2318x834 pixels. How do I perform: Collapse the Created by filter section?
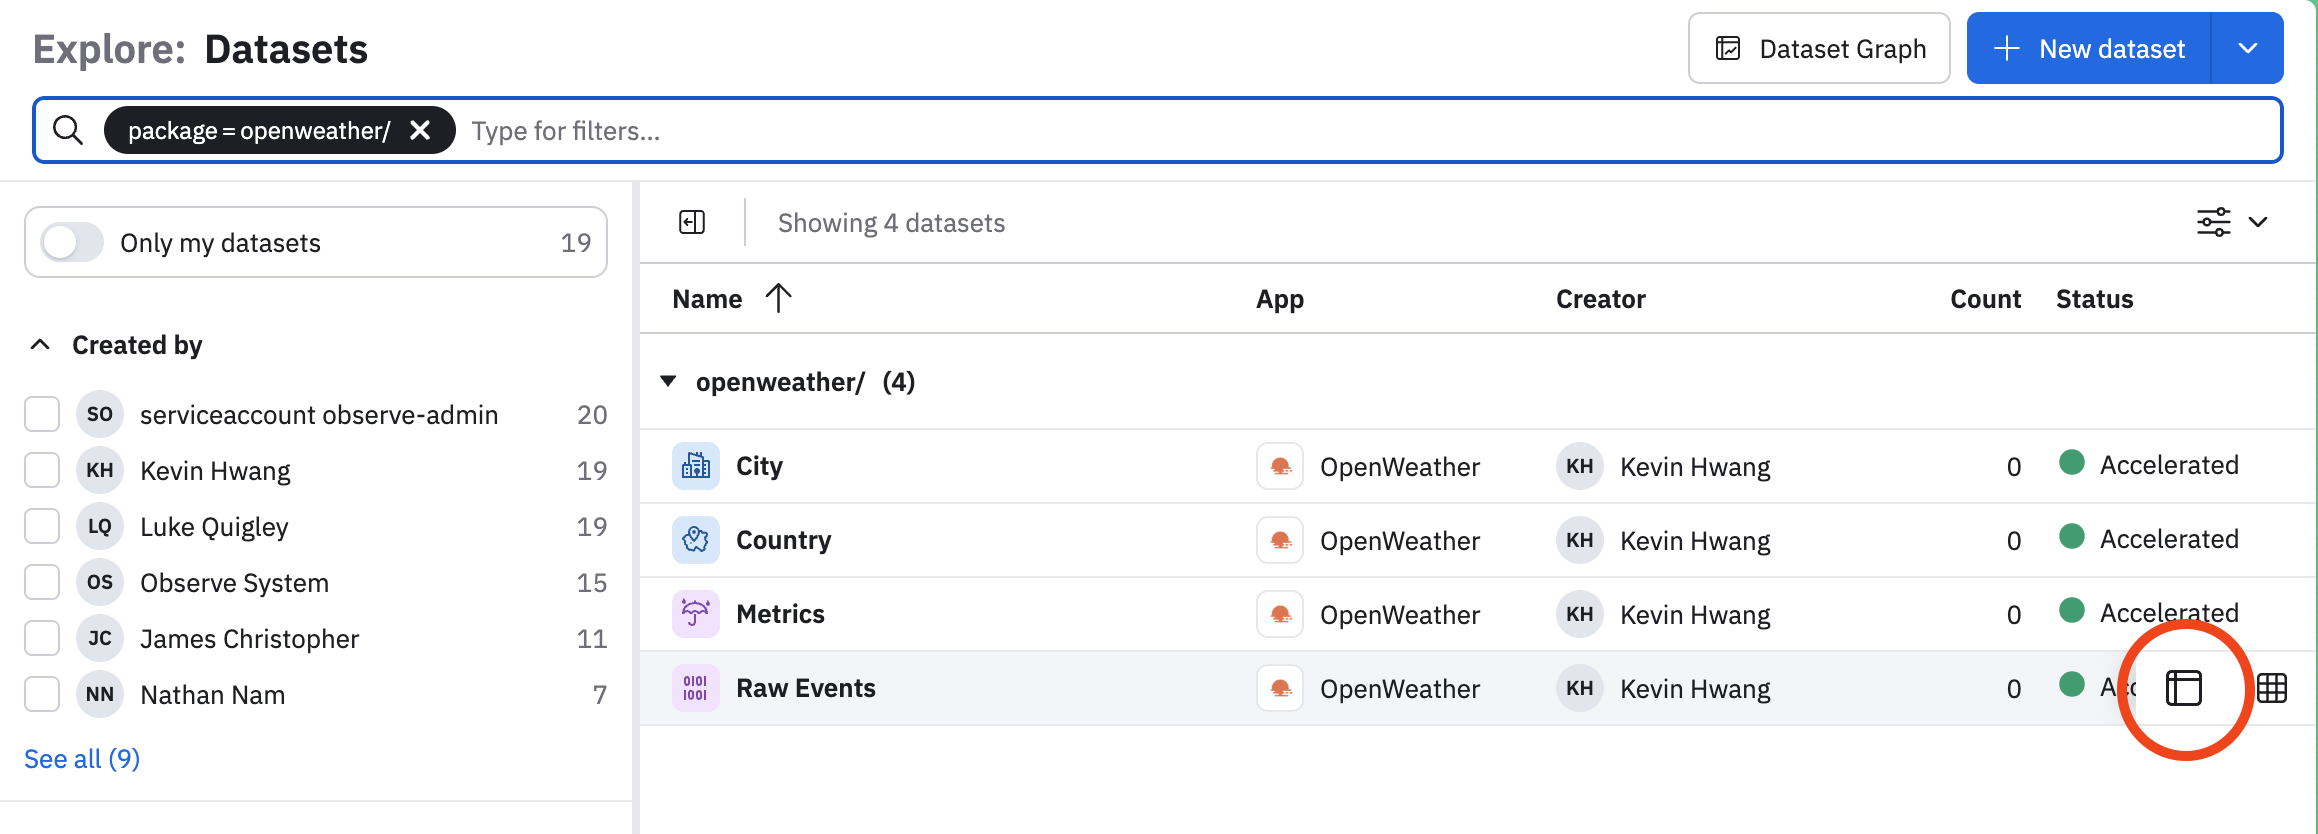pyautogui.click(x=40, y=345)
